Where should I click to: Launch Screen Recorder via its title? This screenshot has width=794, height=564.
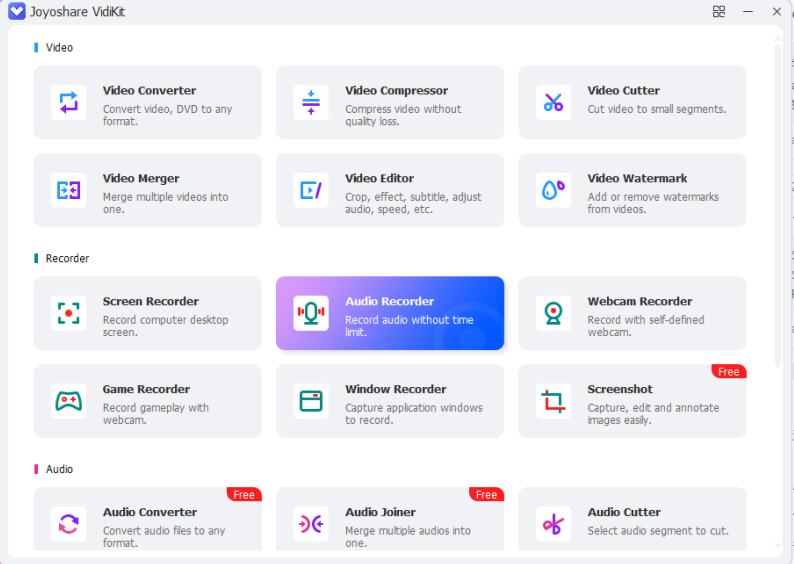150,302
